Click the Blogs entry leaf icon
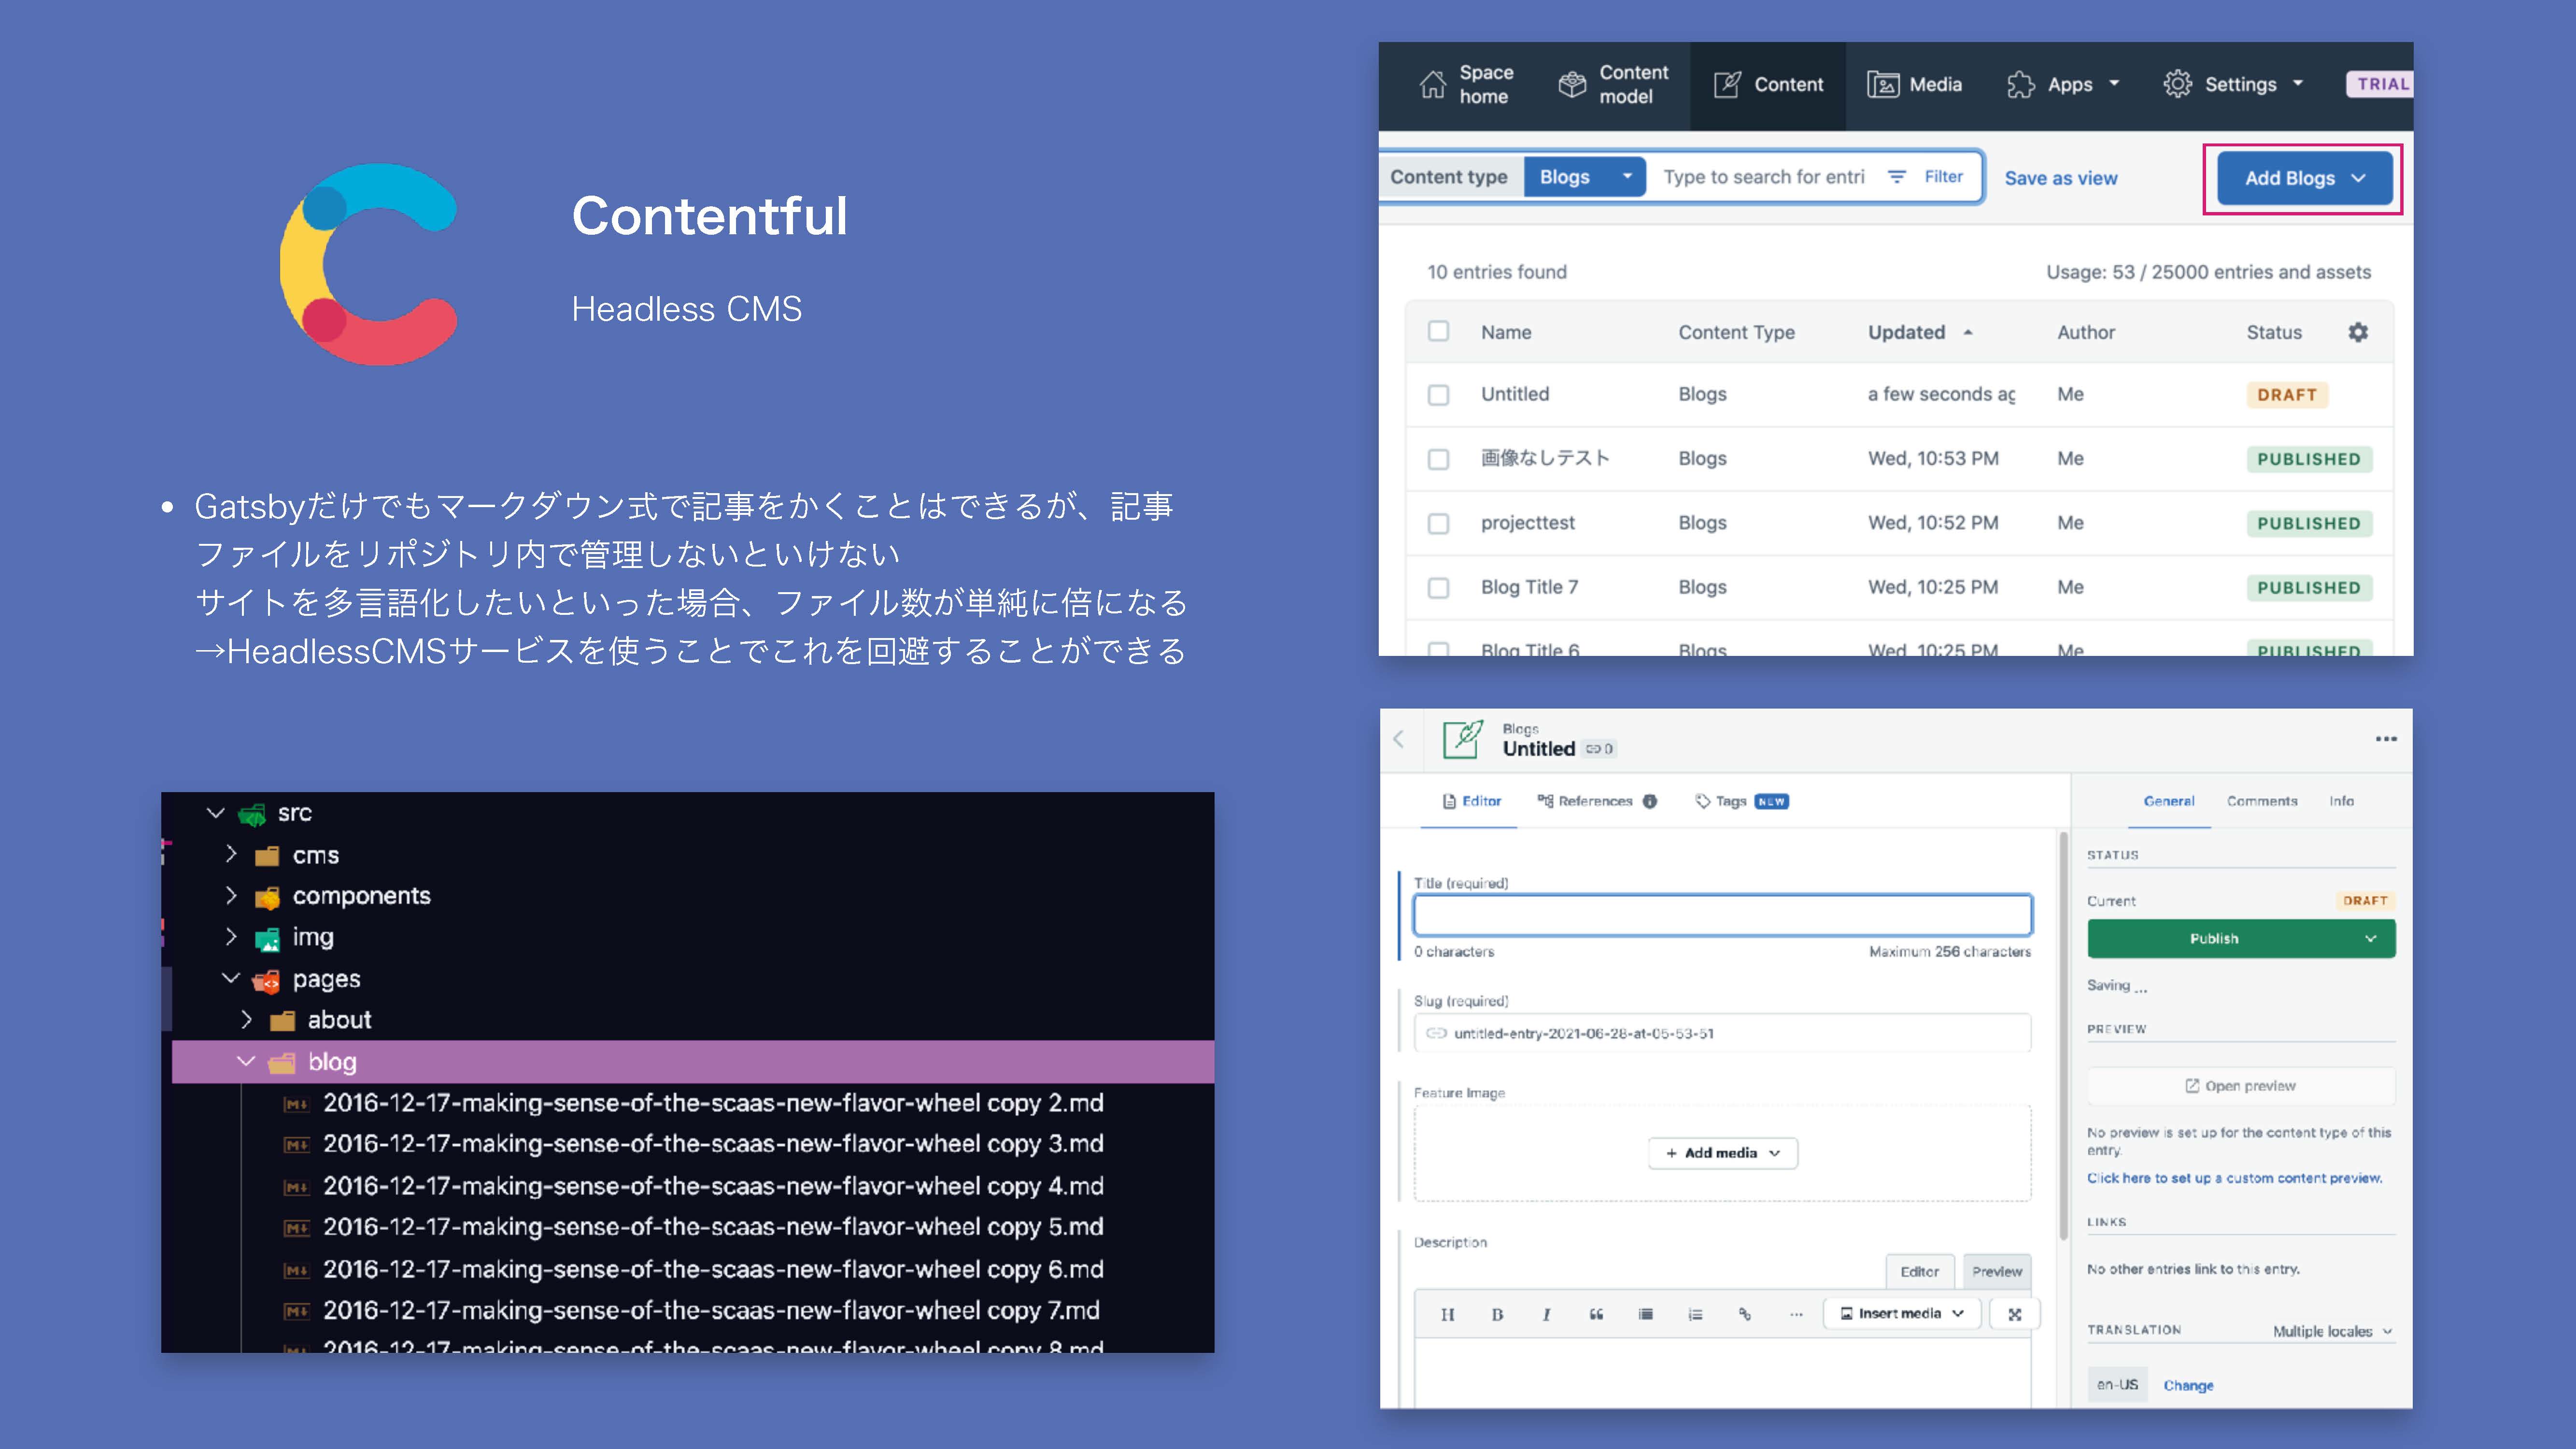 pyautogui.click(x=1463, y=740)
